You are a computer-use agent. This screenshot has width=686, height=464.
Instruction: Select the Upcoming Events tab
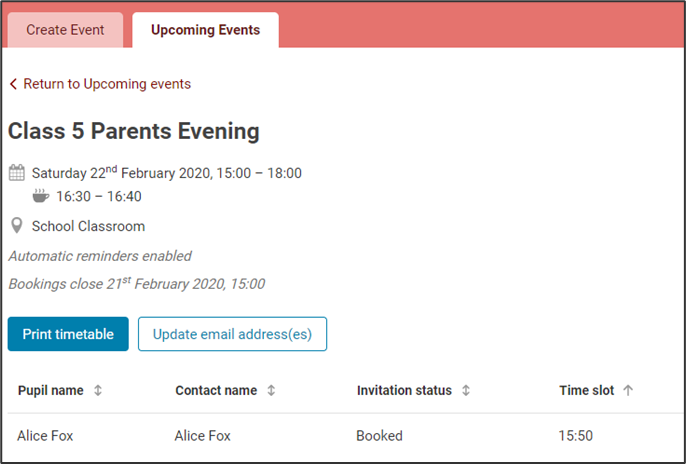[205, 30]
